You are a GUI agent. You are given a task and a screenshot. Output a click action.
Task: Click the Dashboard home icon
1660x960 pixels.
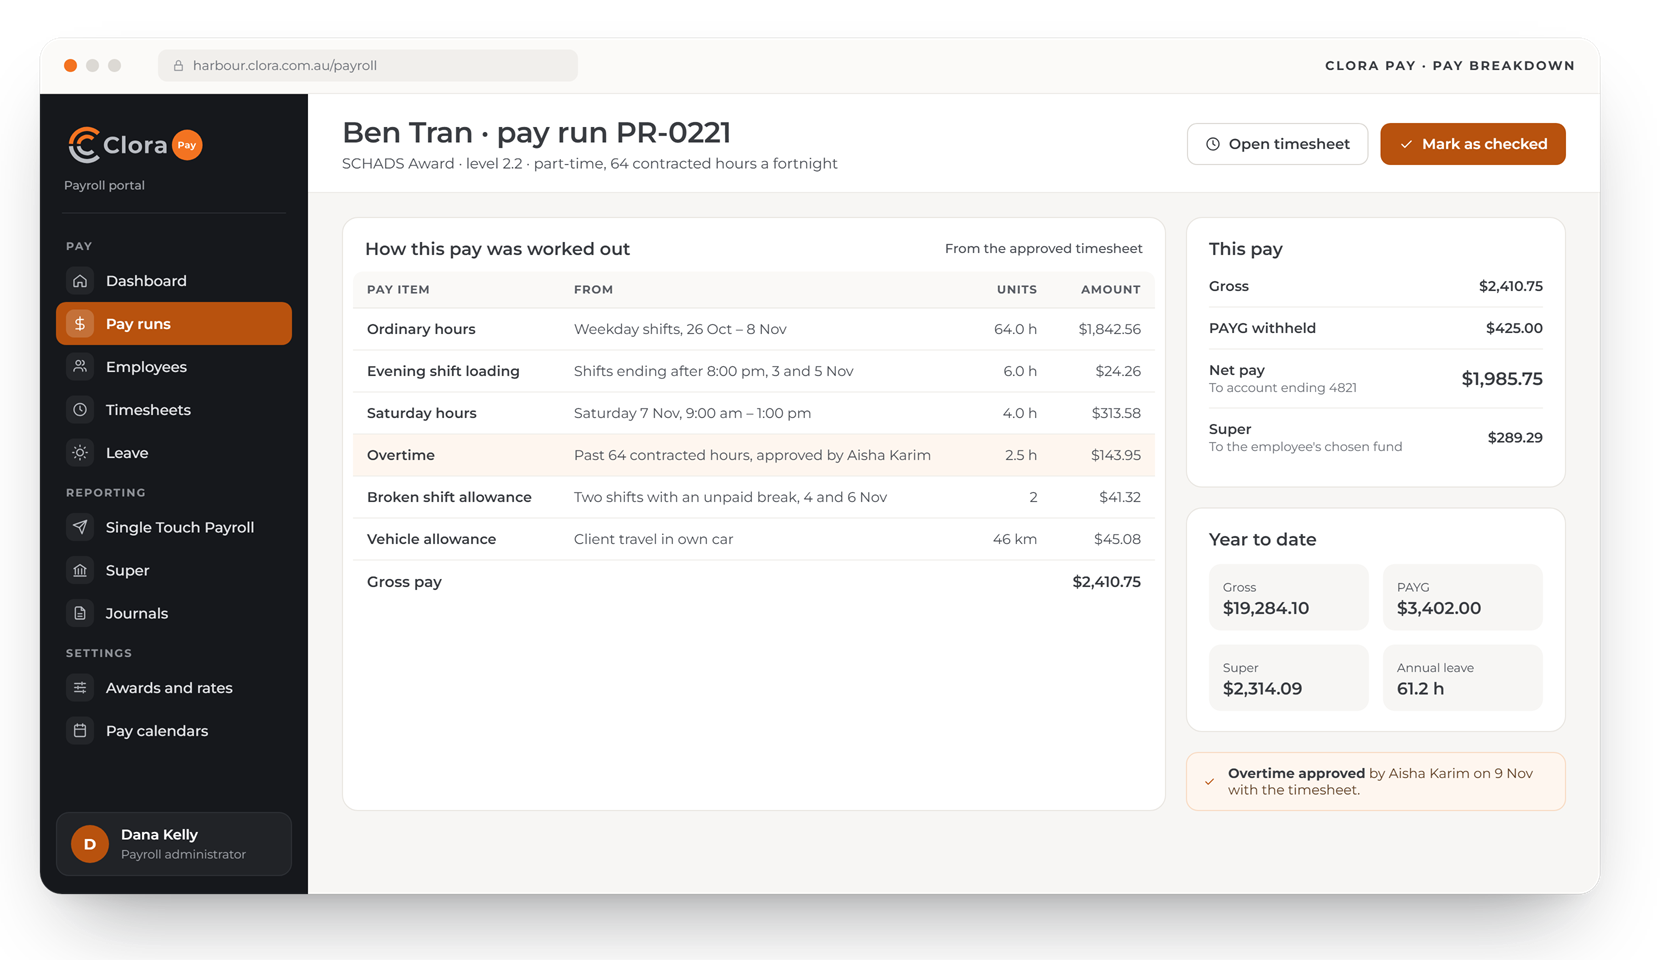pyautogui.click(x=80, y=281)
